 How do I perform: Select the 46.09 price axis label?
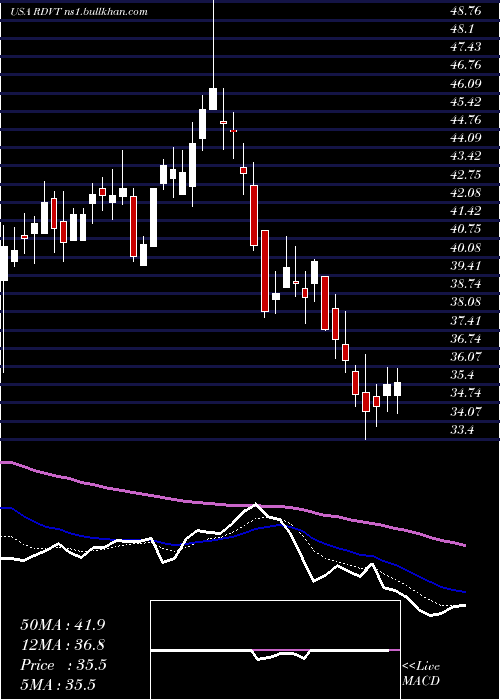[x=465, y=83]
